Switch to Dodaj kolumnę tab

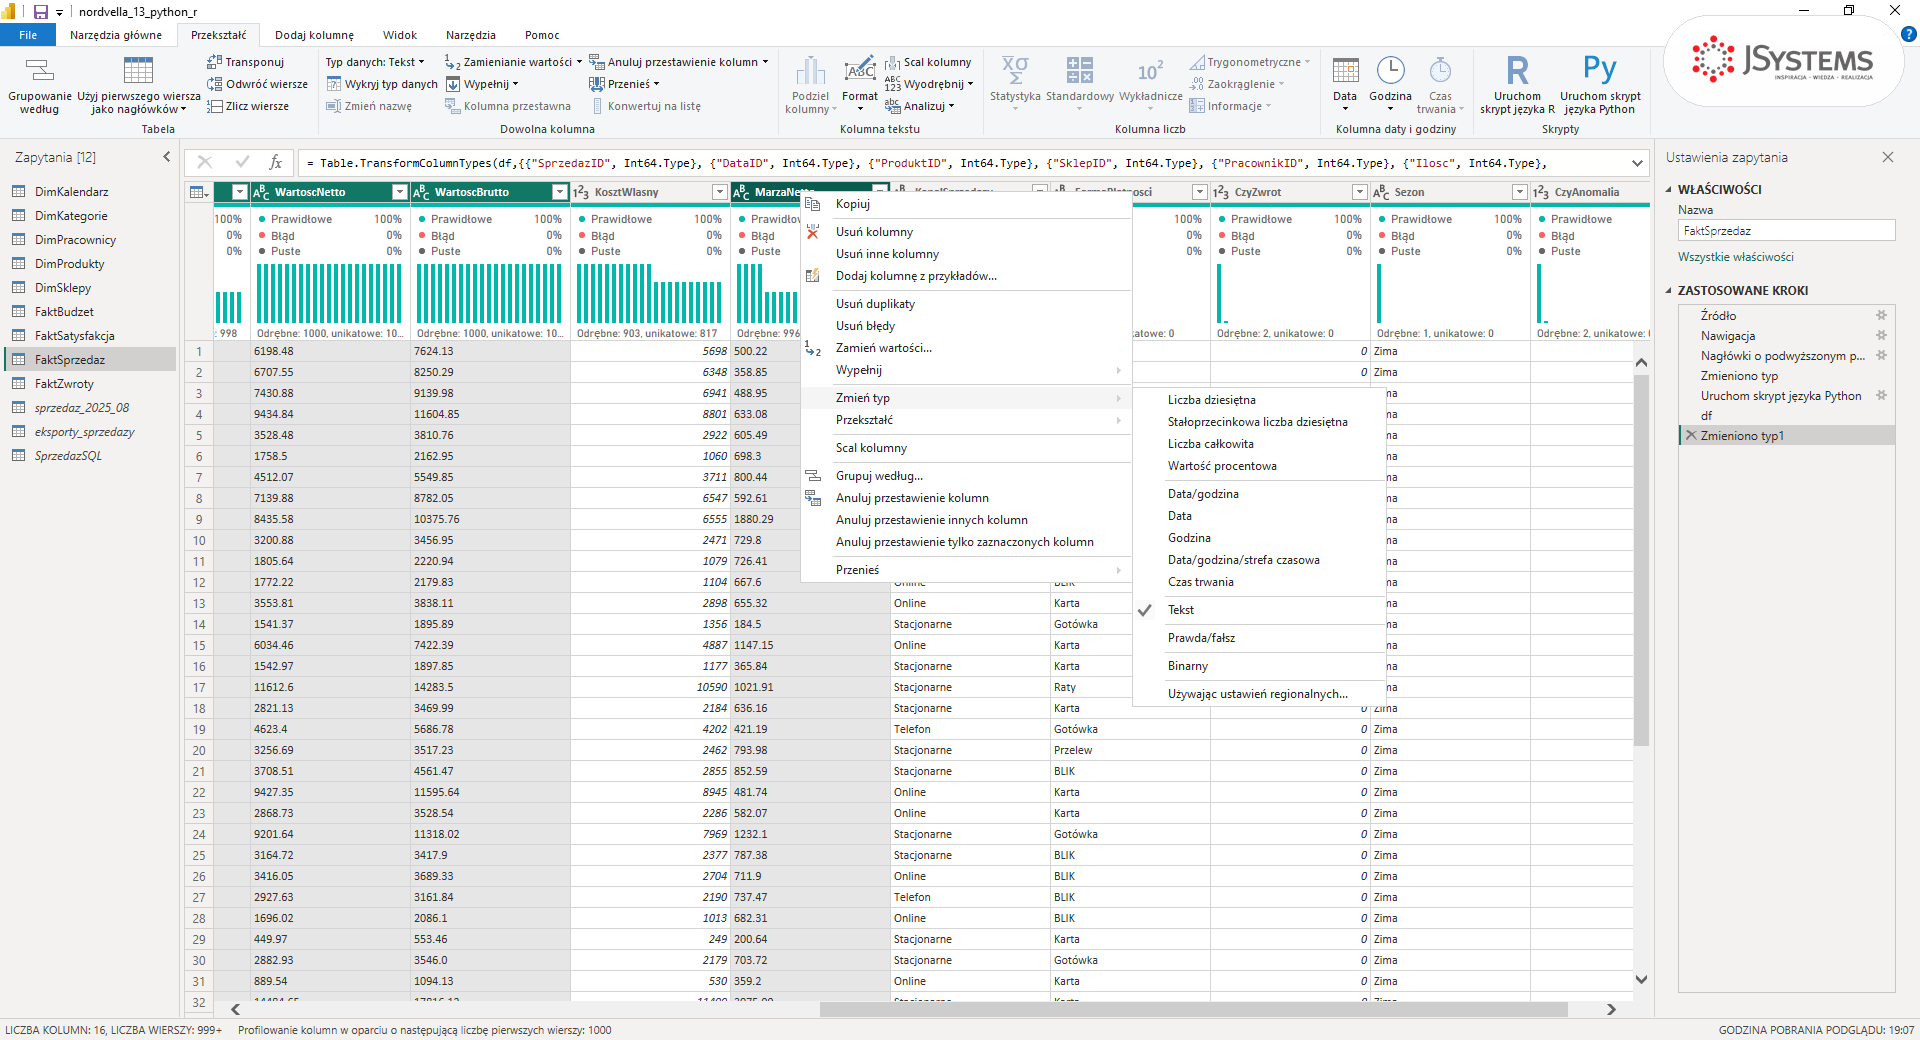(x=314, y=35)
